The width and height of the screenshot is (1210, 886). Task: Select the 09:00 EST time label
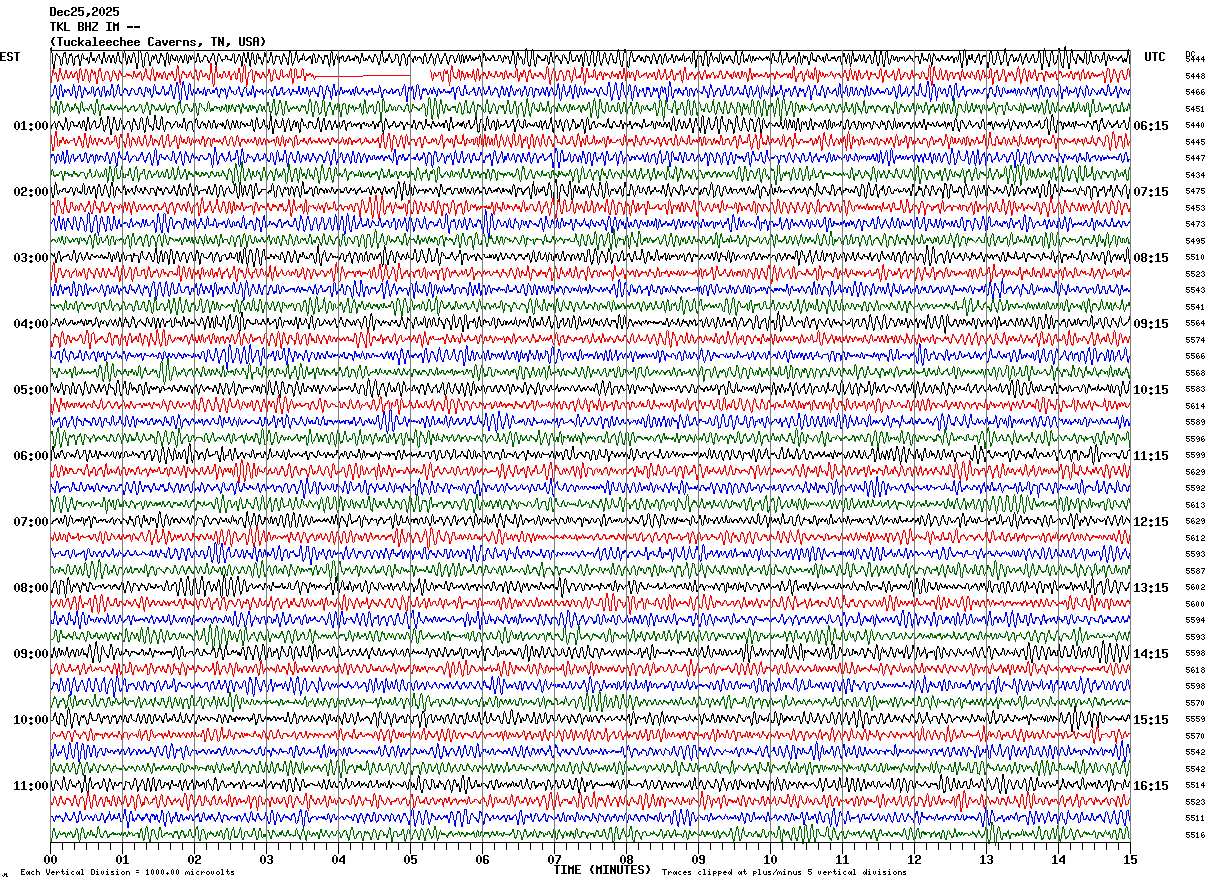(x=31, y=654)
